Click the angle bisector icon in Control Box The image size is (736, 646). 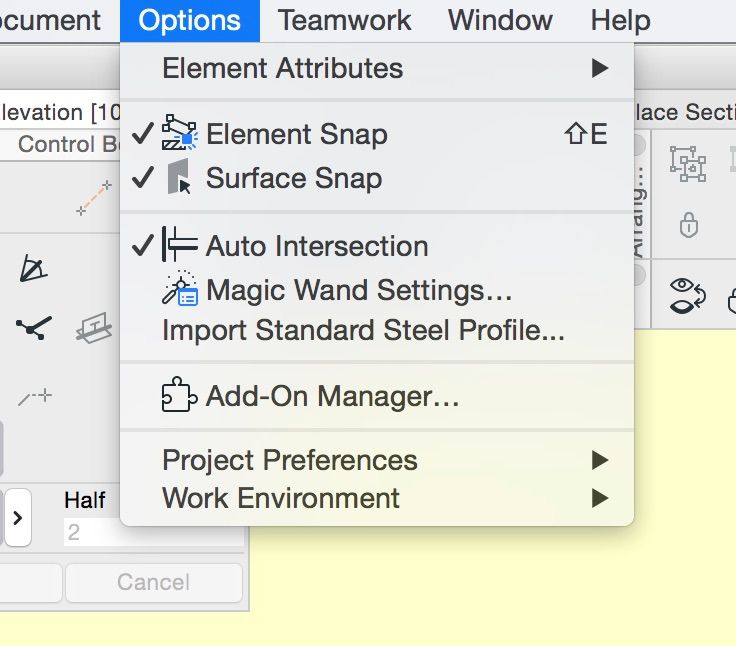tap(33, 268)
